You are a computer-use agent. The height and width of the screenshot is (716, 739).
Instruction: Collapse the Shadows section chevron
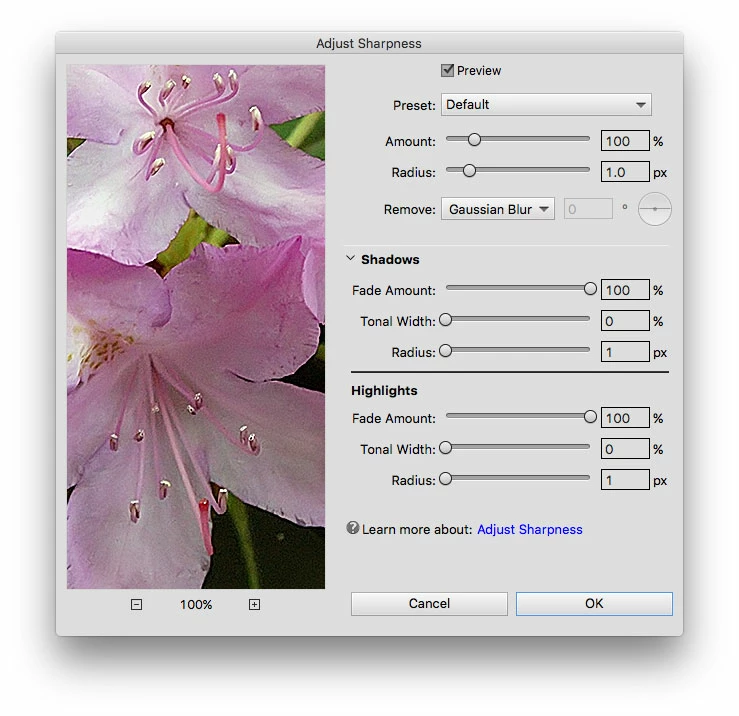350,258
